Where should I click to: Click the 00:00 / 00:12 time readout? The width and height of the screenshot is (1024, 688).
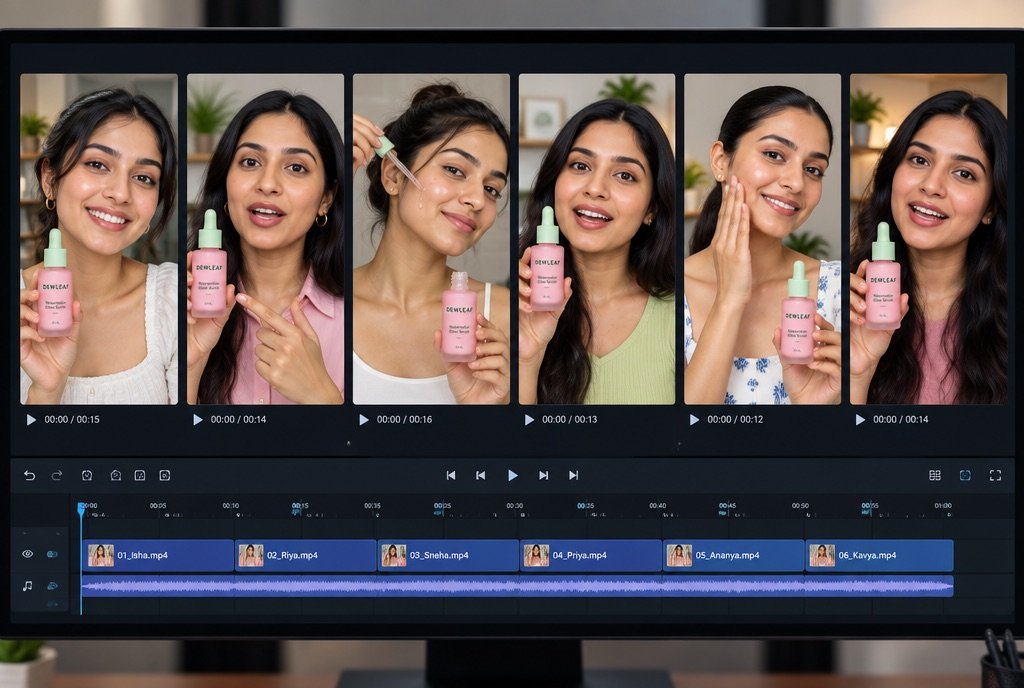coord(735,420)
